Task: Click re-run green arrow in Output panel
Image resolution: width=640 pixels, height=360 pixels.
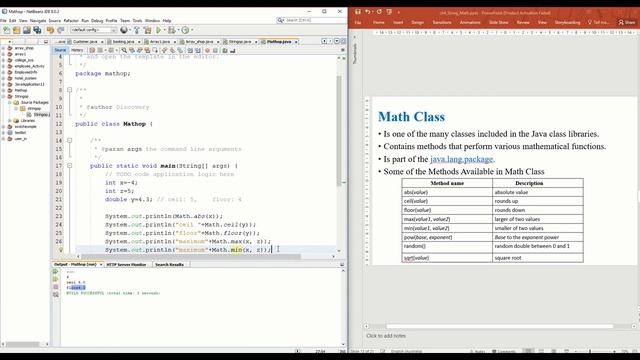Action: click(56, 271)
